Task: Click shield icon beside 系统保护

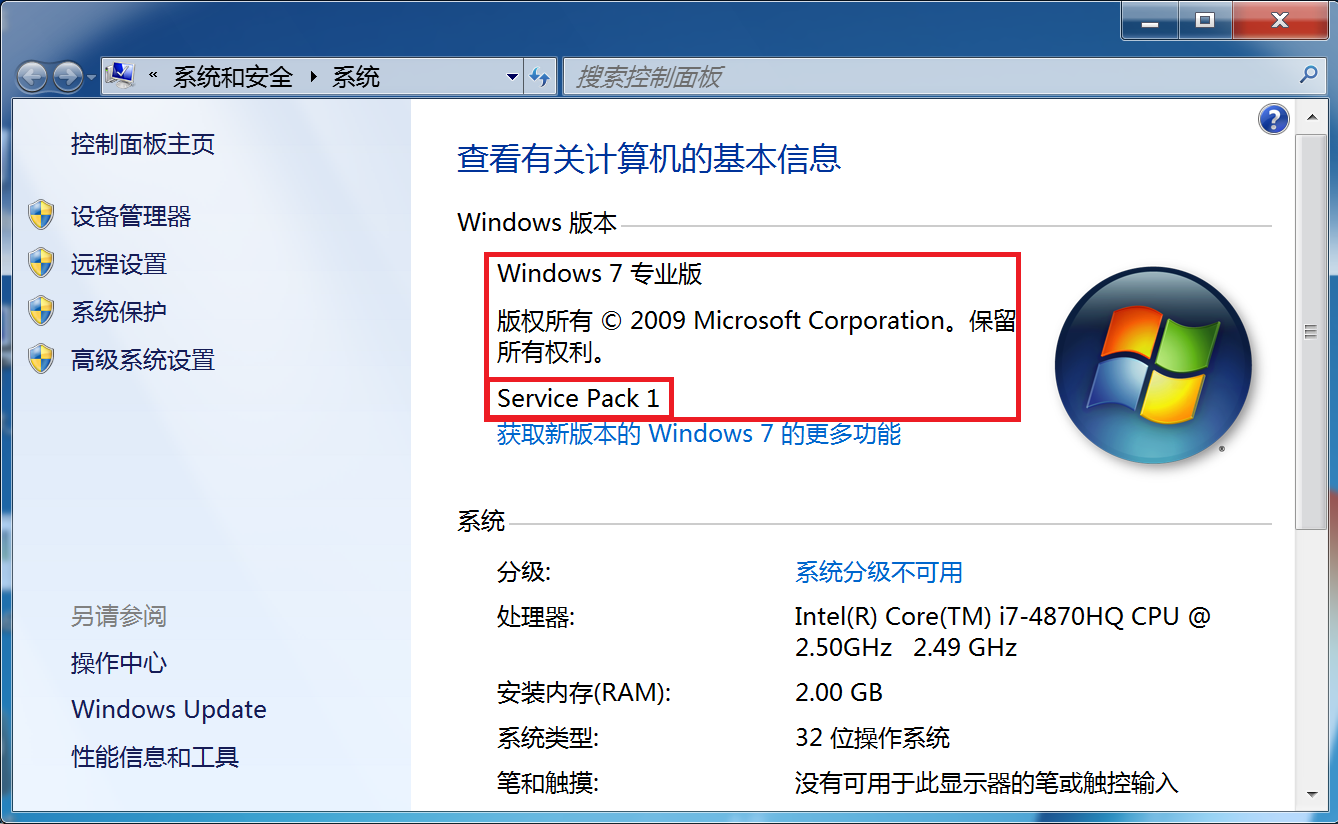Action: click(41, 311)
